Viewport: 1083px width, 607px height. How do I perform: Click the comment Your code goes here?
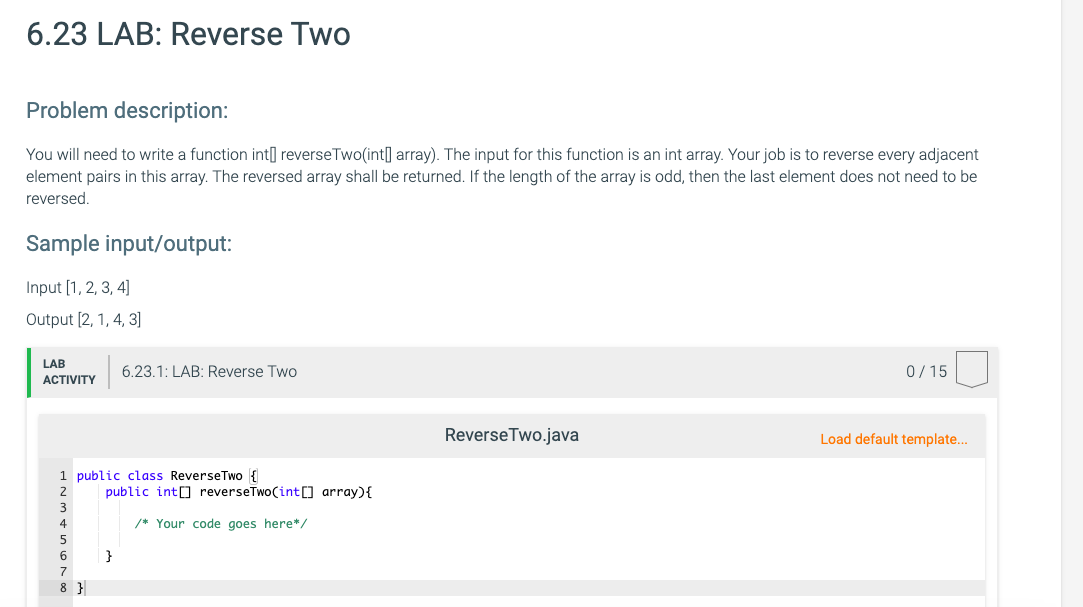tap(221, 523)
